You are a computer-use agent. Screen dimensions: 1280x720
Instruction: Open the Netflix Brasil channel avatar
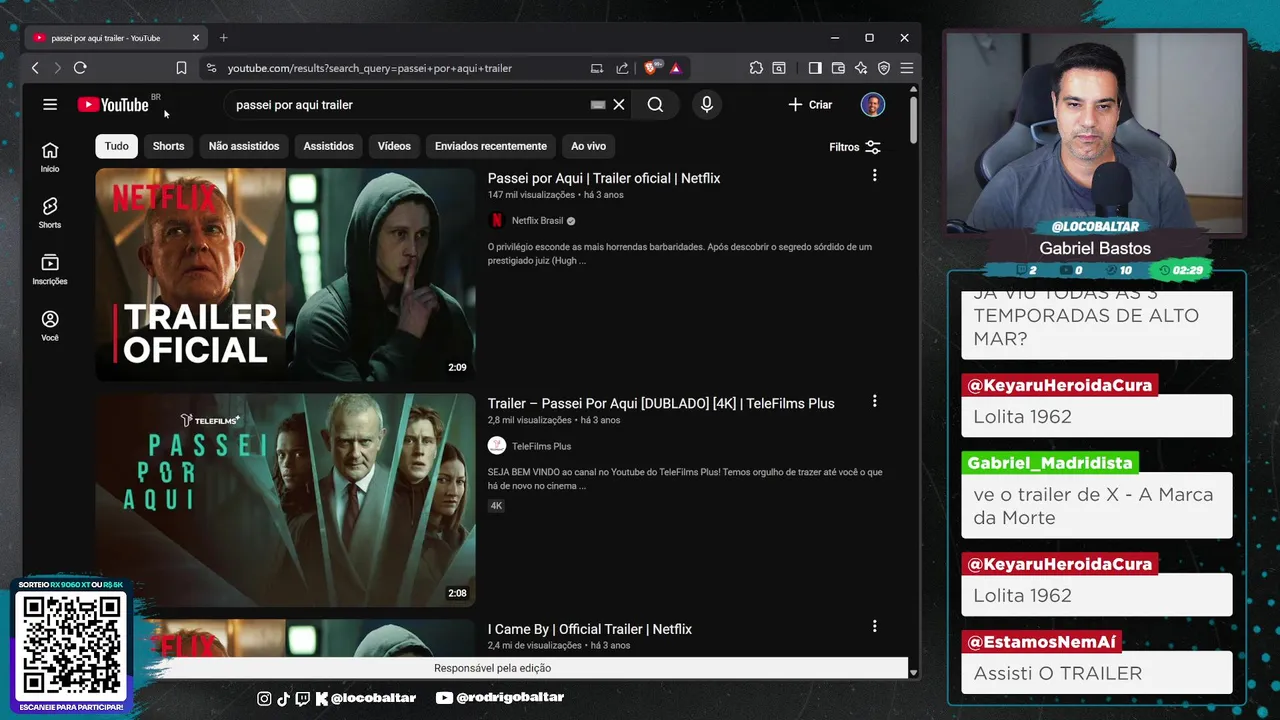click(497, 221)
